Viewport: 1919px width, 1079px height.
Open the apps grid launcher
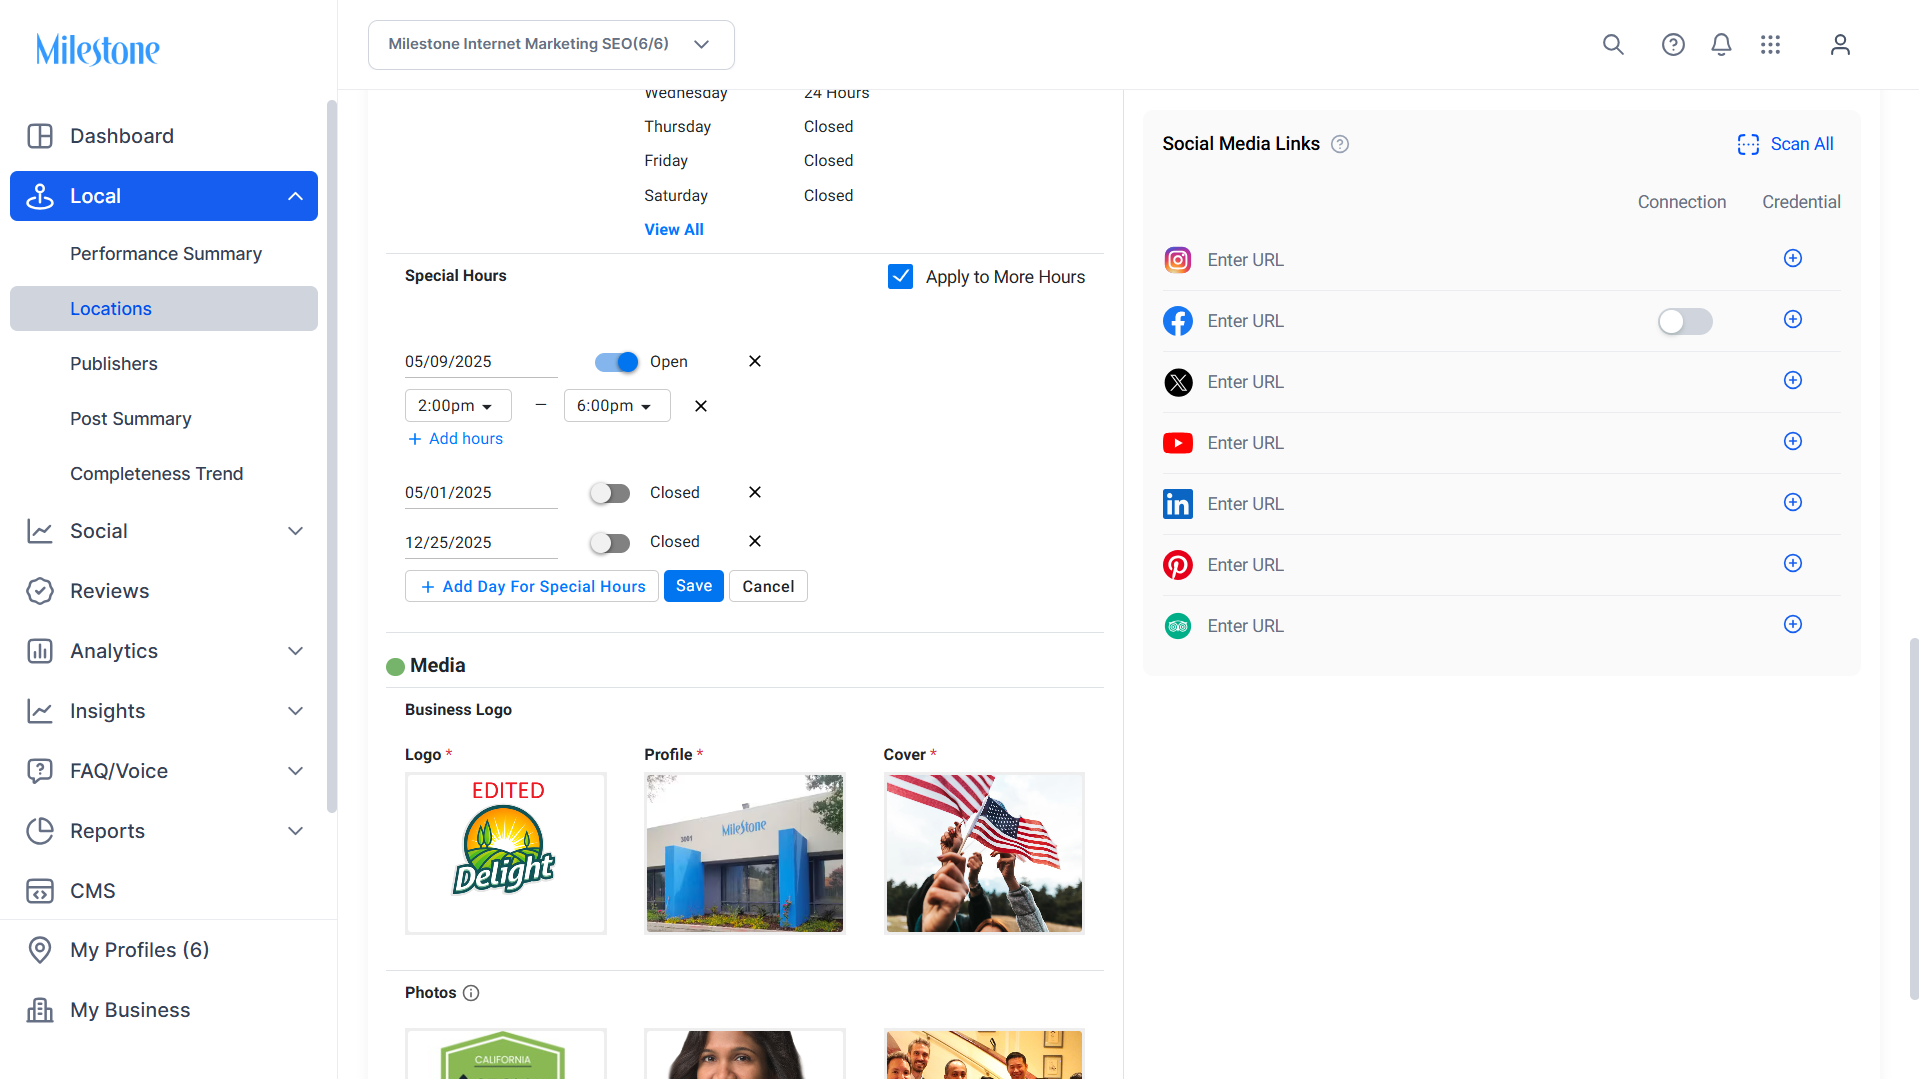(x=1770, y=44)
